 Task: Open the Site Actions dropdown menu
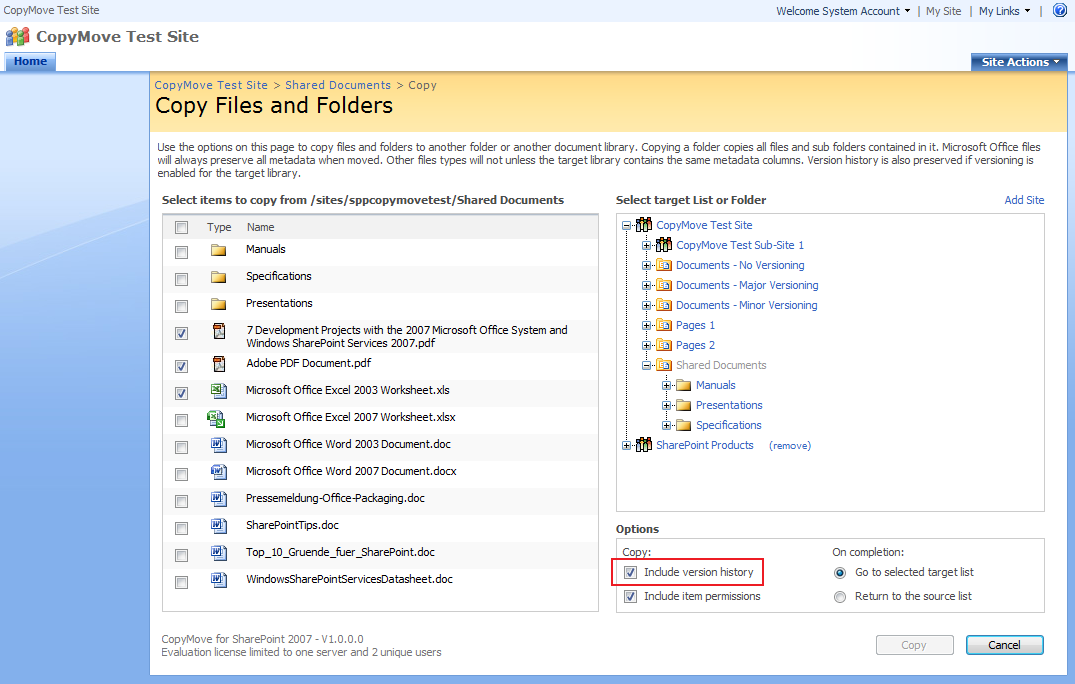click(1019, 62)
